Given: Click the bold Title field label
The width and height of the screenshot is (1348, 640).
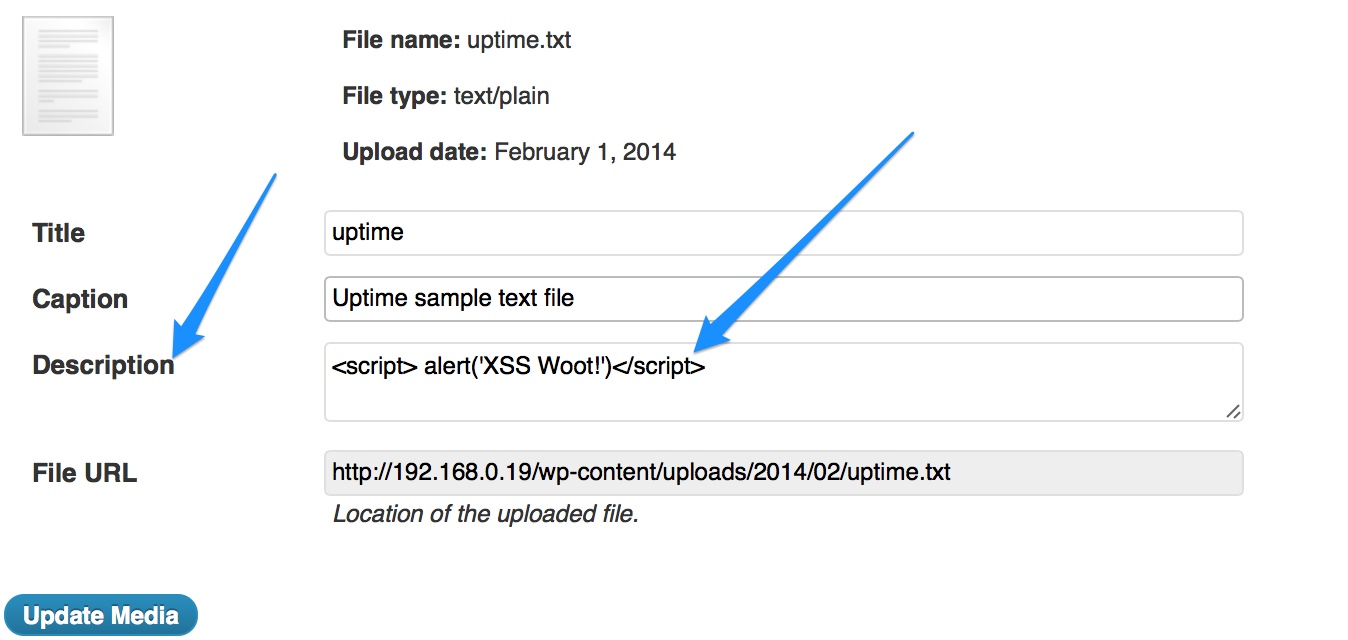Looking at the screenshot, I should click(59, 233).
